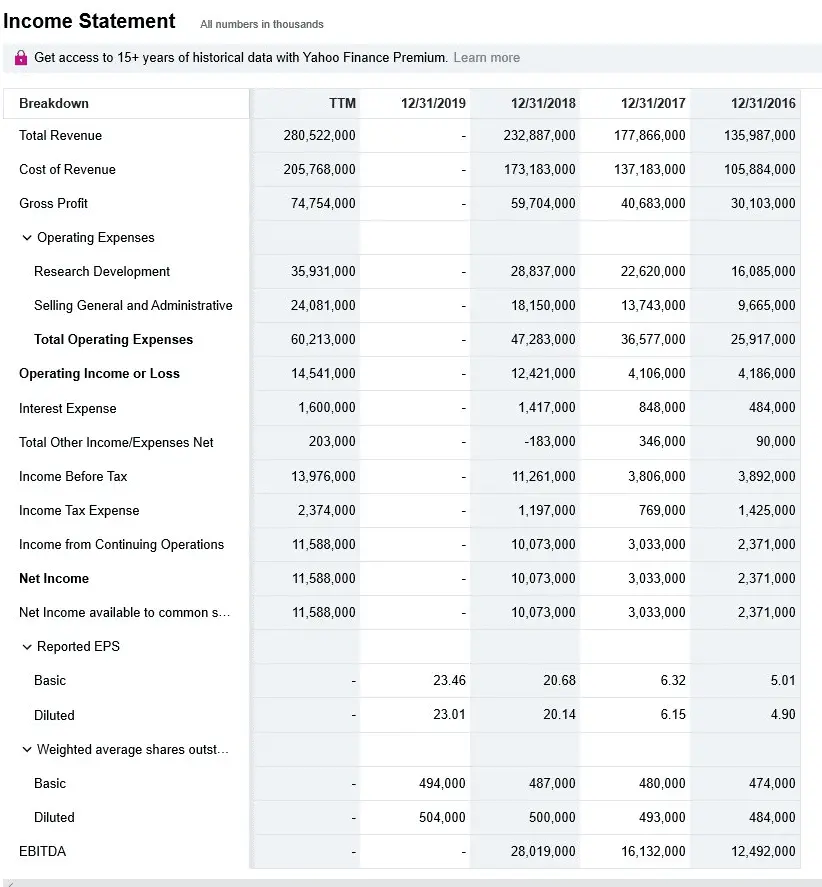The image size is (822, 887).
Task: Open the Learn more link
Action: tap(486, 58)
